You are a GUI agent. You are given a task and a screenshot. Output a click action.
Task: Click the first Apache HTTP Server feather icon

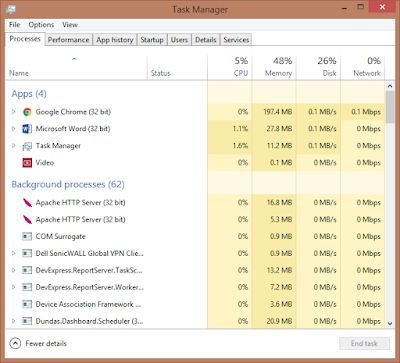point(27,203)
